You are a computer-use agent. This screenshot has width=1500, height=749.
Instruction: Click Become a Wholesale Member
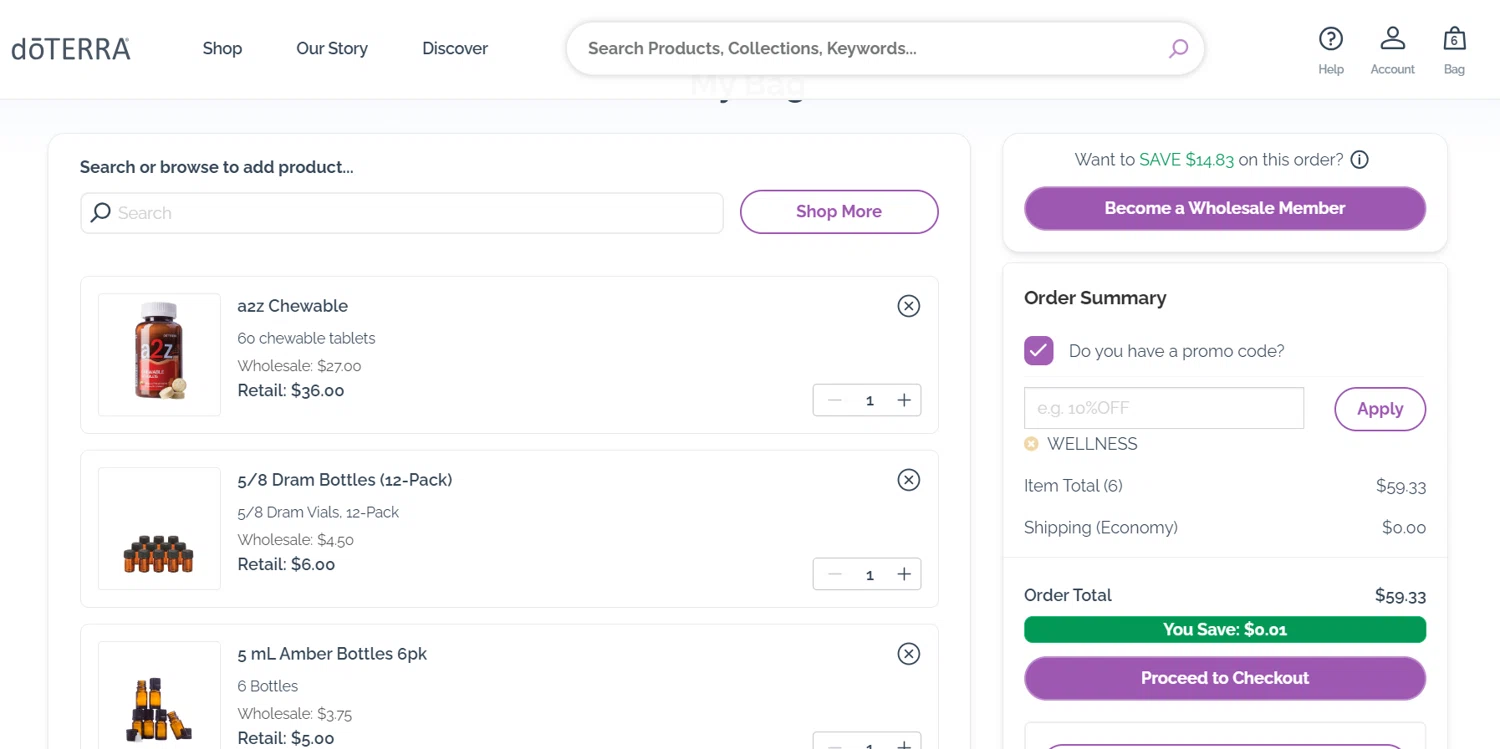[1224, 208]
